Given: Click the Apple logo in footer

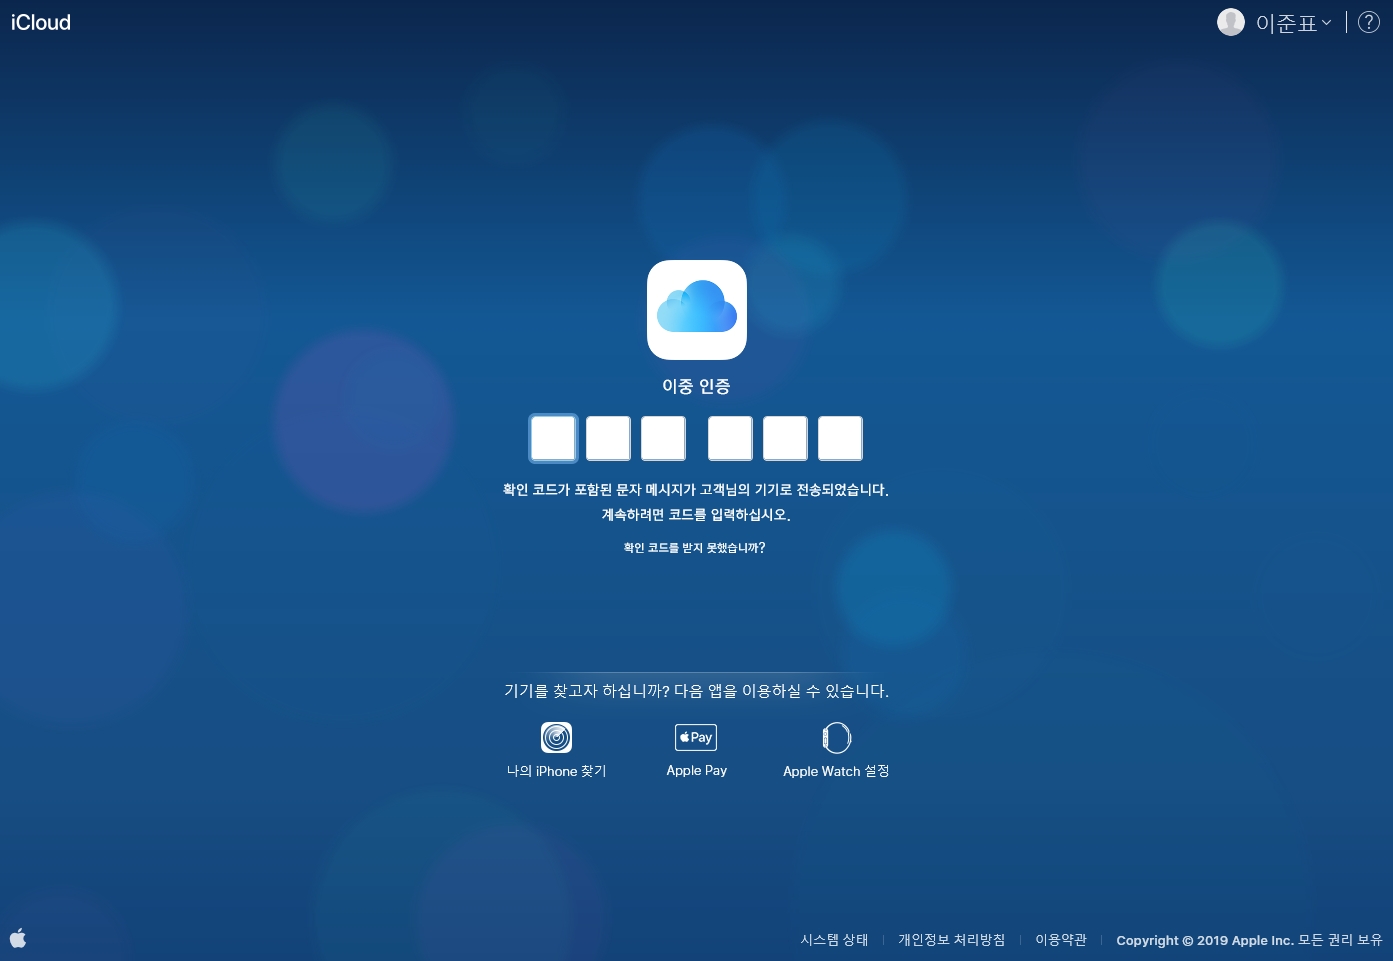Looking at the screenshot, I should [18, 938].
